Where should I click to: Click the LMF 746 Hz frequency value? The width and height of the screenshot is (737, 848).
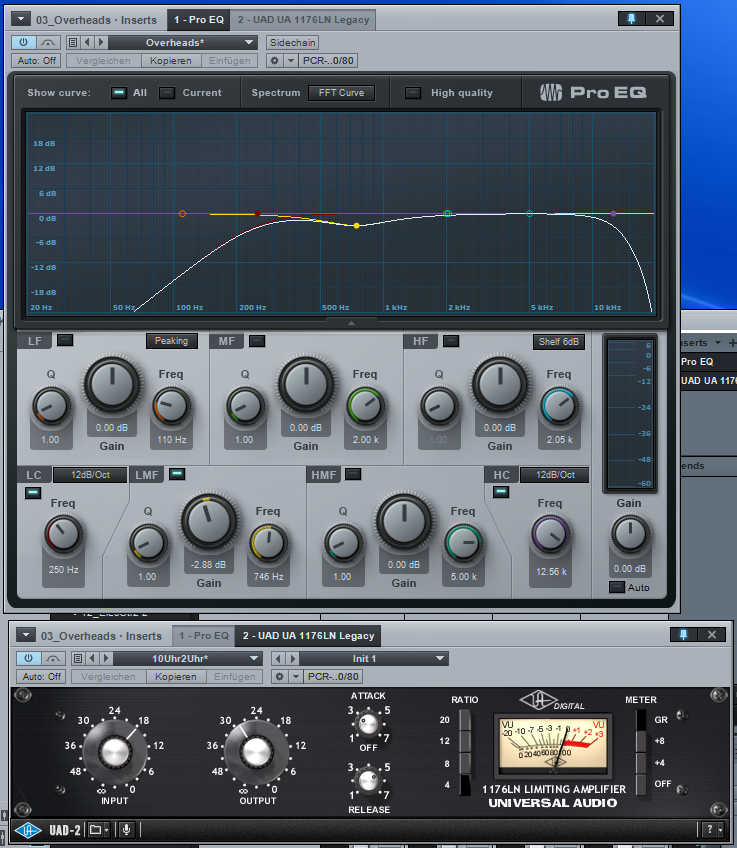click(268, 577)
